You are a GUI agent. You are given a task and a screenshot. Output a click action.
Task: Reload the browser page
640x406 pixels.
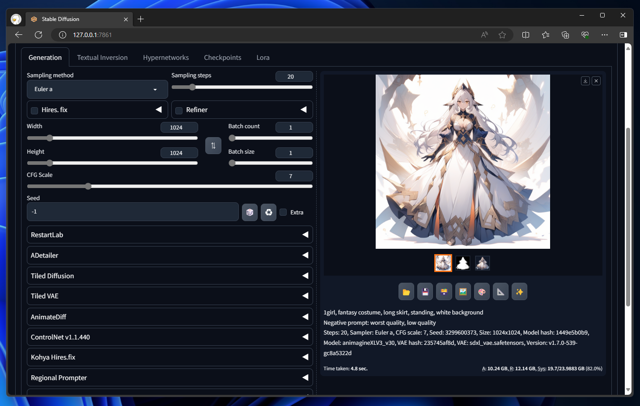(x=38, y=35)
